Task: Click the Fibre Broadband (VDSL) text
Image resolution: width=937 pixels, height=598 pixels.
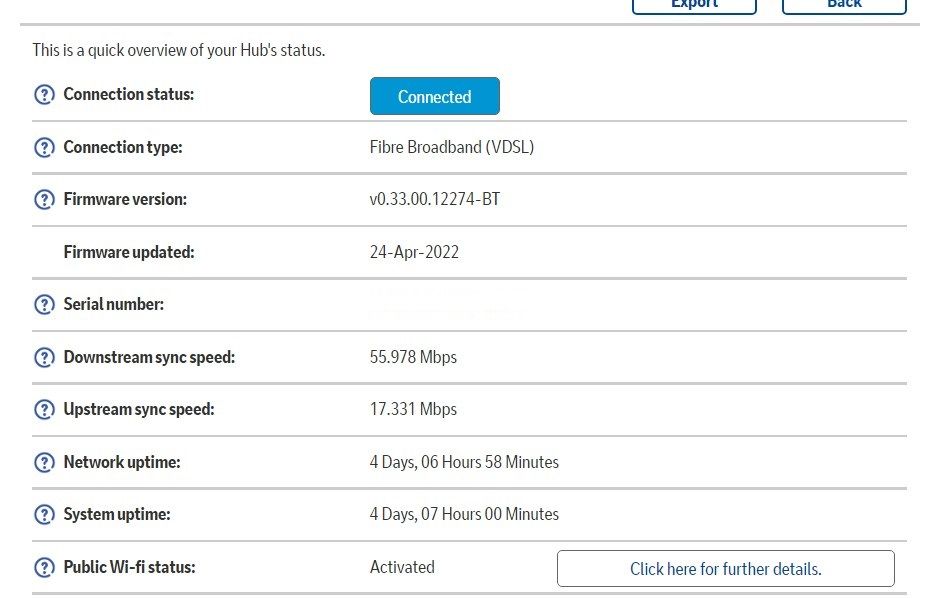Action: [x=452, y=147]
